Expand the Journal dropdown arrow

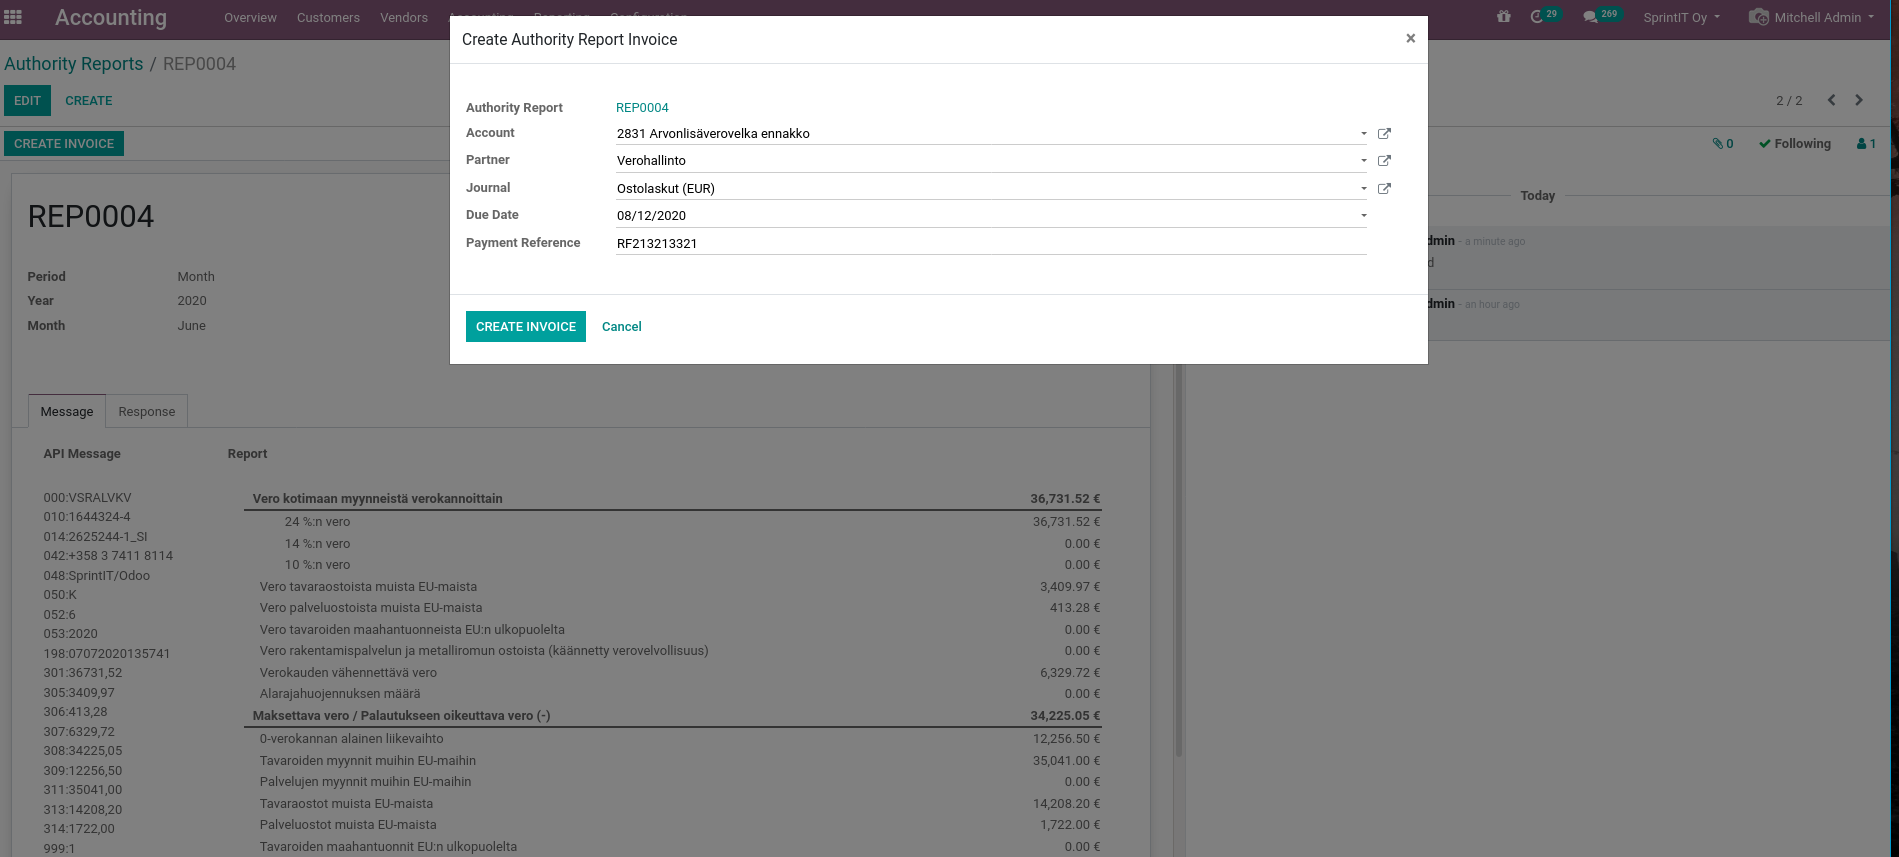(x=1363, y=188)
